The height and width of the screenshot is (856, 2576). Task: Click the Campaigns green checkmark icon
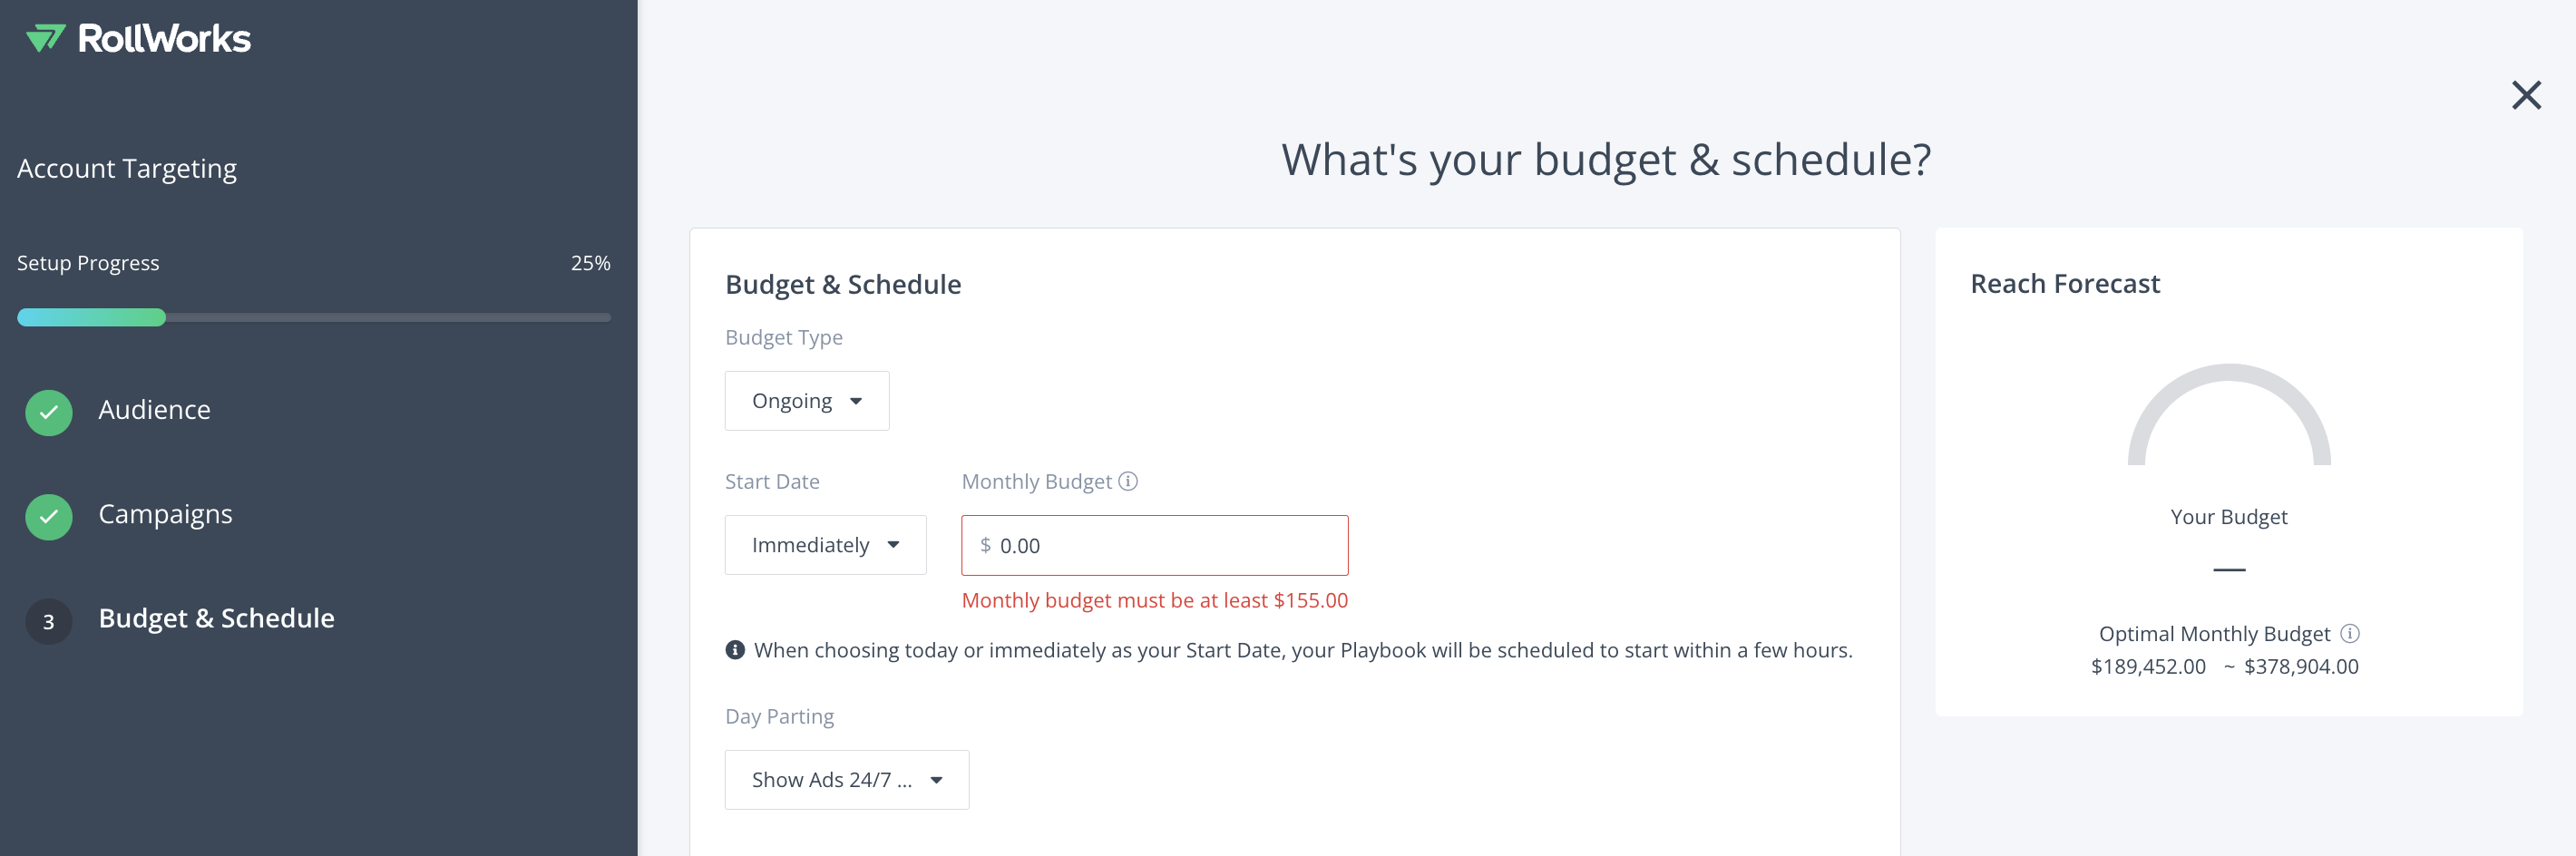pos(49,516)
